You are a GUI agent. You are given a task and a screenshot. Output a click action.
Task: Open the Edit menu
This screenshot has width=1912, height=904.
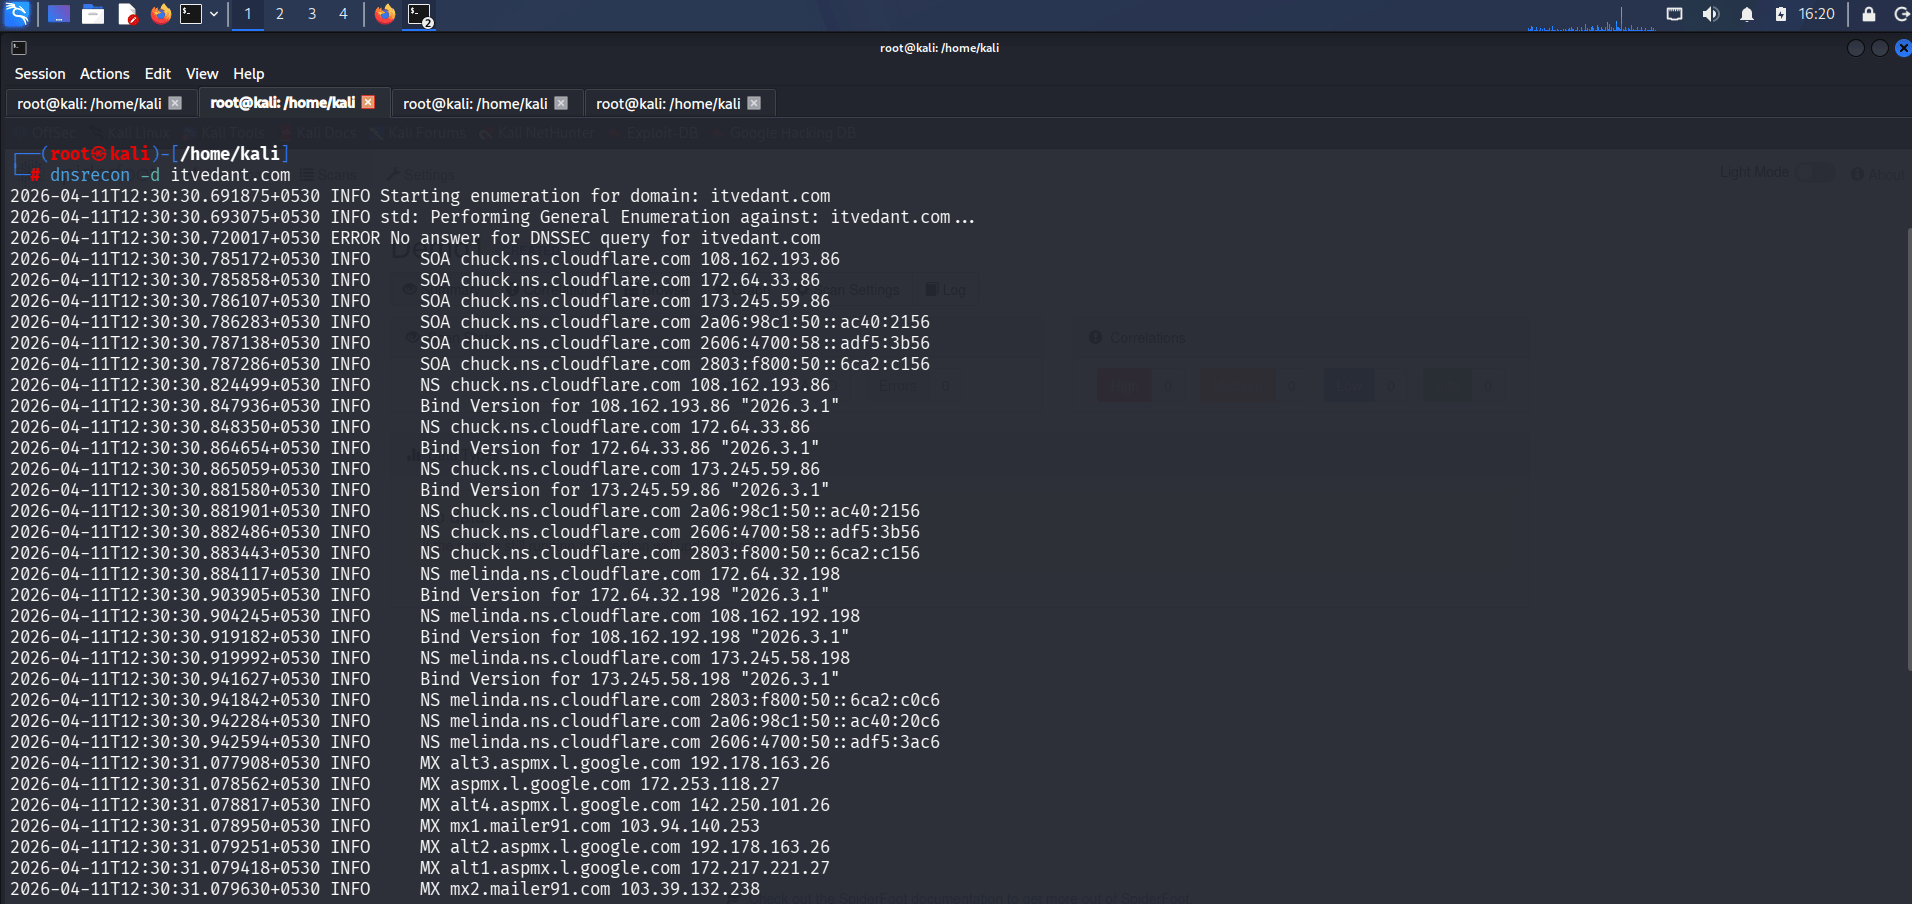click(x=158, y=74)
